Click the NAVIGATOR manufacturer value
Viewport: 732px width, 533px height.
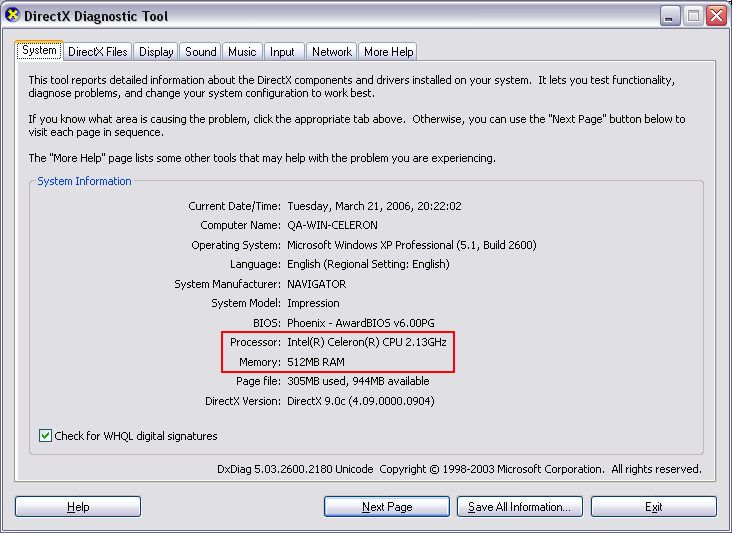coord(317,284)
